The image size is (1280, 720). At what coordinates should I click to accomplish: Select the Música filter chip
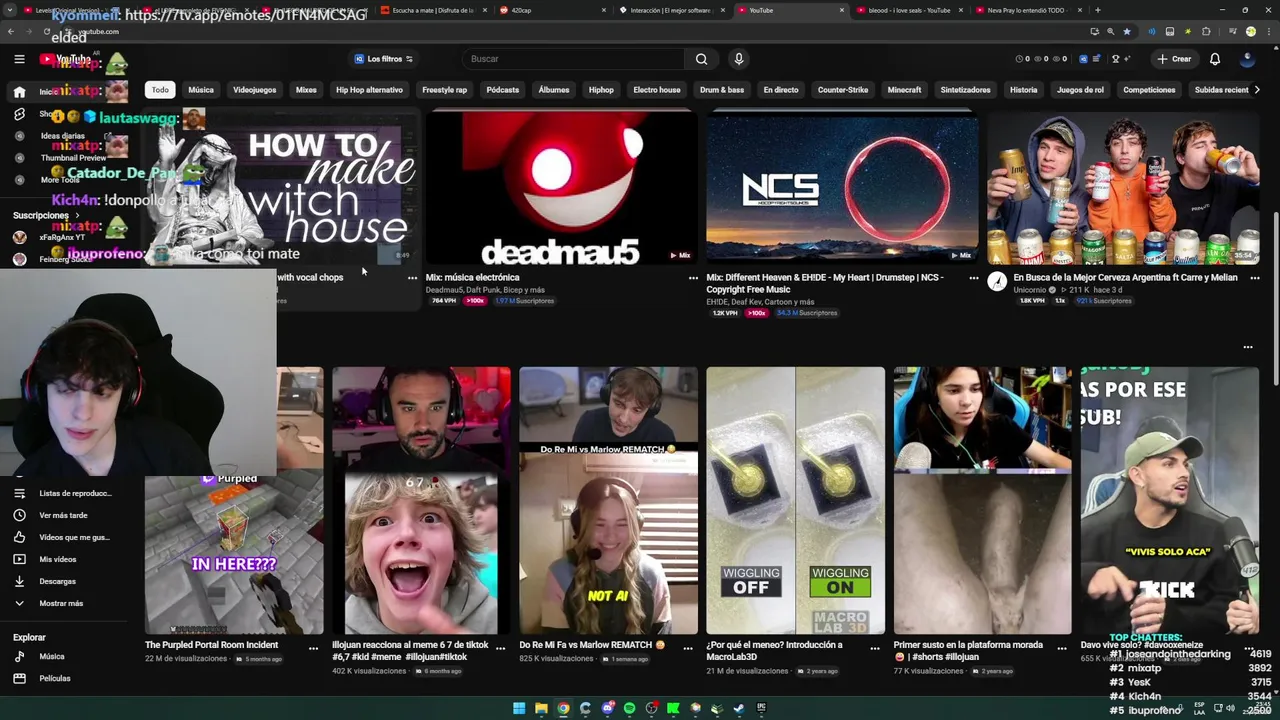201,90
